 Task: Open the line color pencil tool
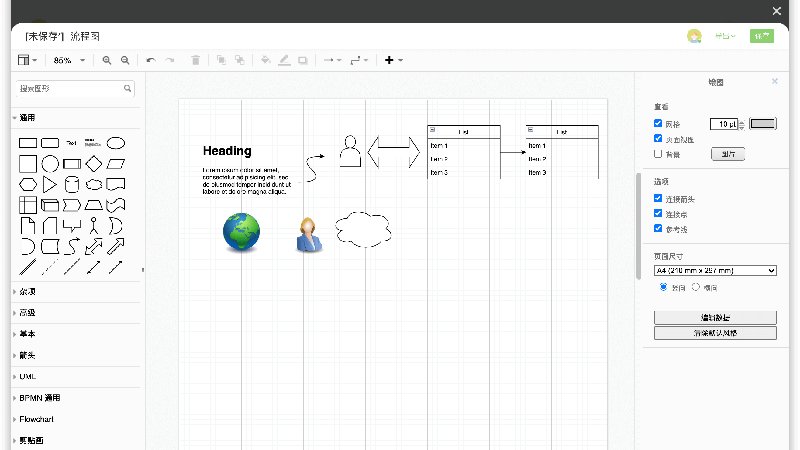pyautogui.click(x=284, y=60)
